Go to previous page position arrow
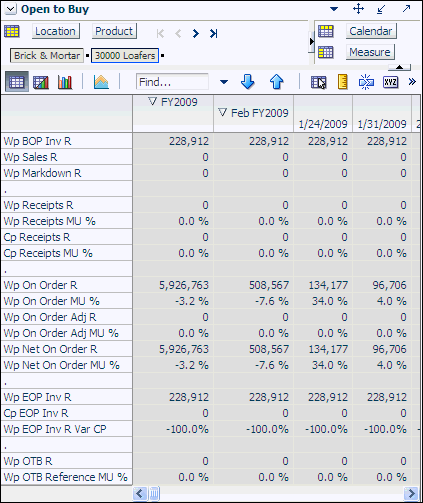Viewport: 423px width, 503px height. 178,33
